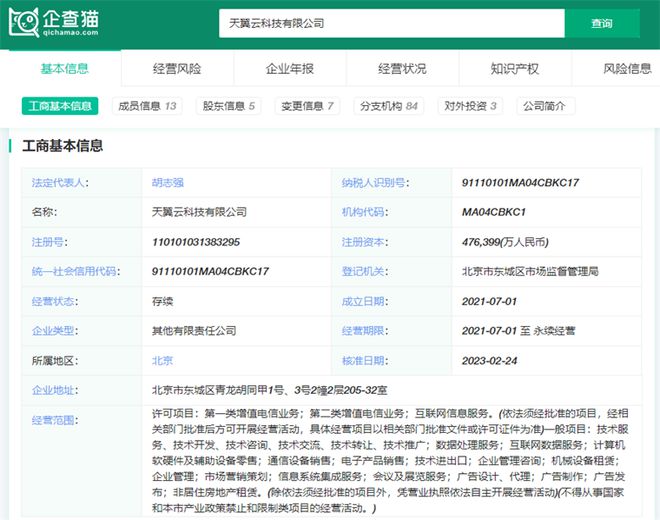Open the 经营状况 tab
The height and width of the screenshot is (520, 660).
tap(402, 69)
